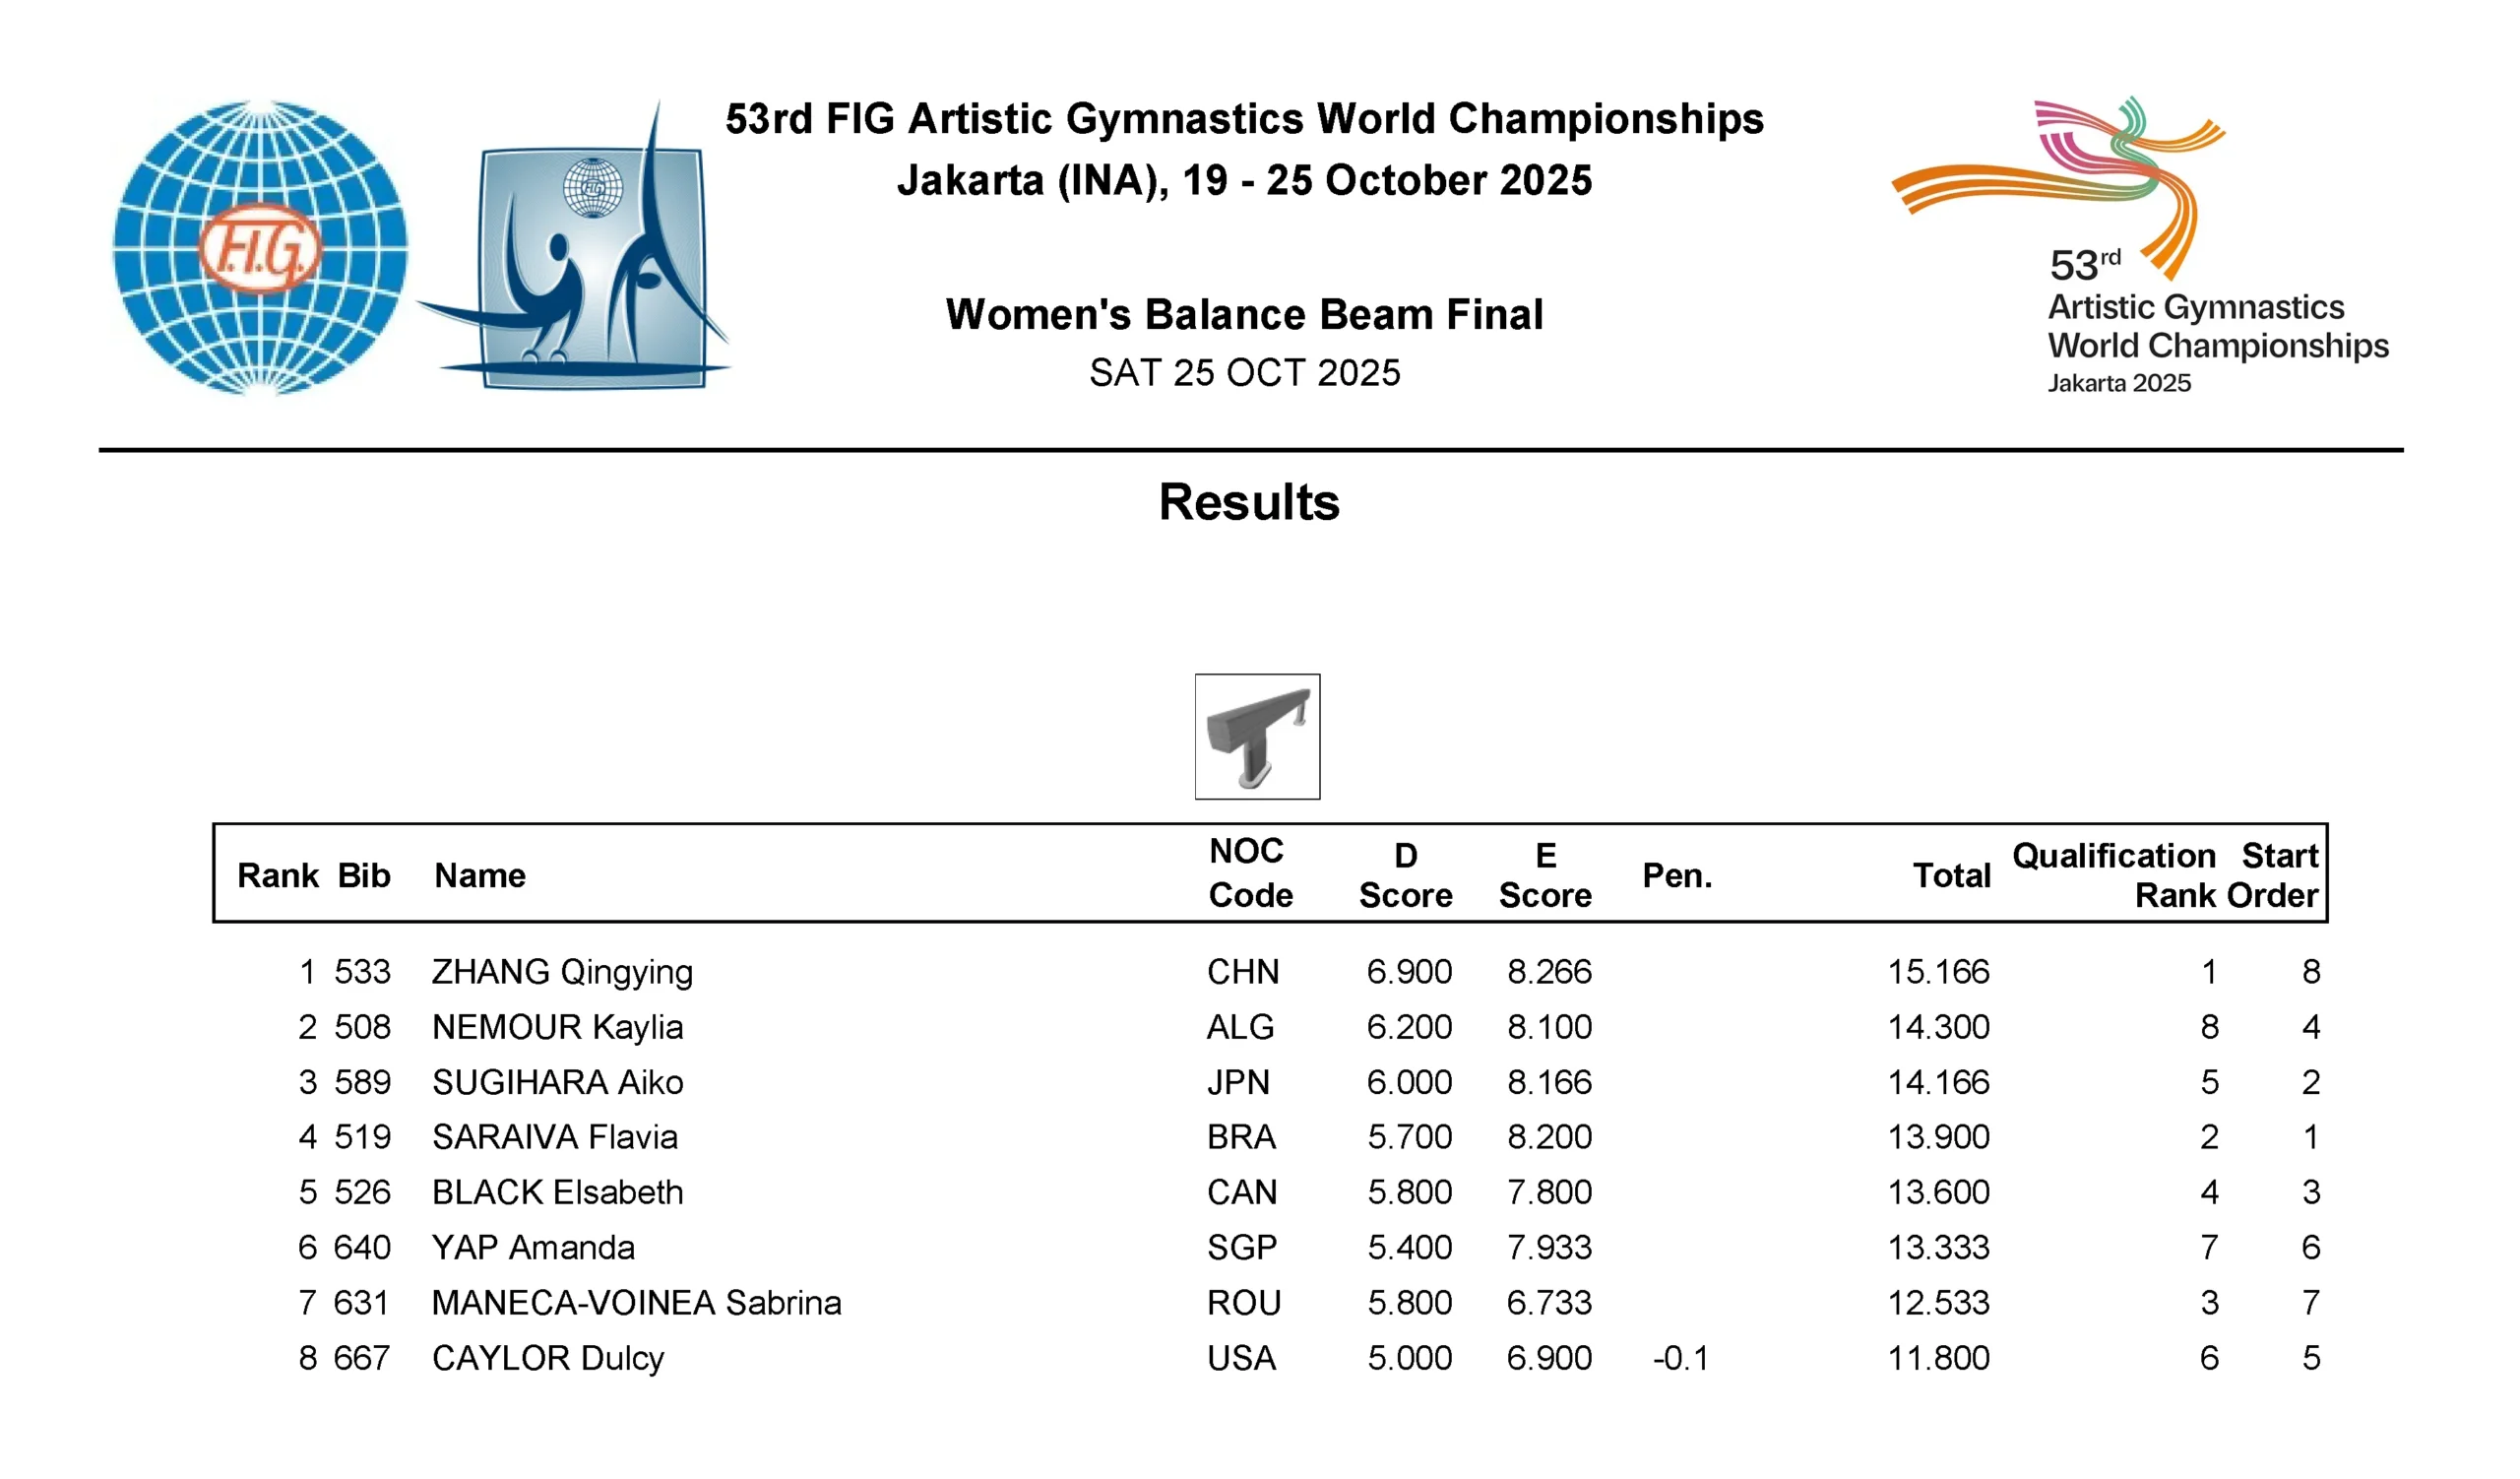Click the SAT 25 OCT 2025 date text
Screen dimensions: 2520x1479
[1244, 373]
